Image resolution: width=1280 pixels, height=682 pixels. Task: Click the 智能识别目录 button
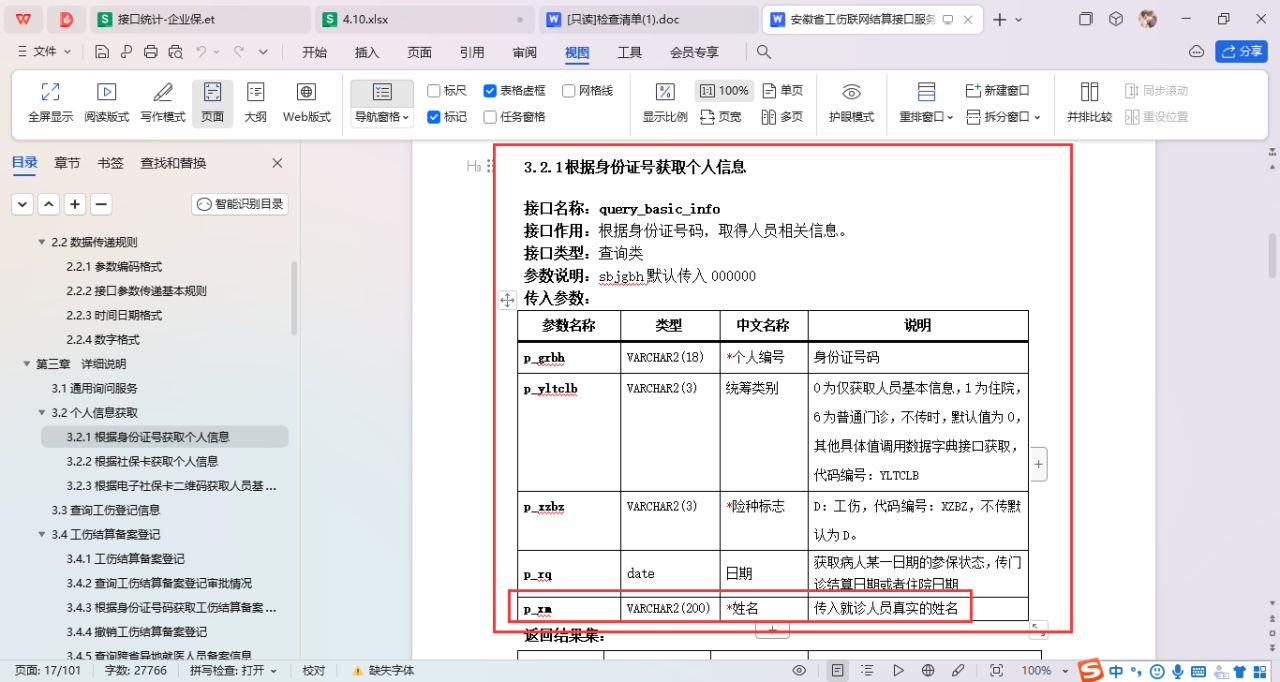pyautogui.click(x=240, y=204)
